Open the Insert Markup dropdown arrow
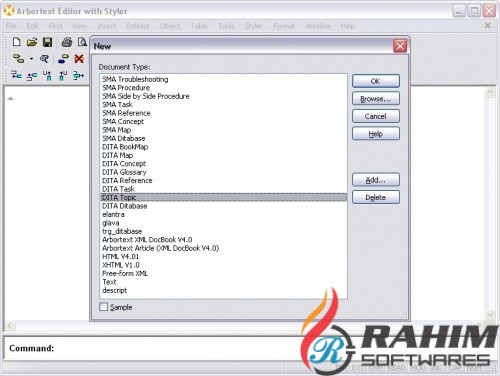 [31, 59]
